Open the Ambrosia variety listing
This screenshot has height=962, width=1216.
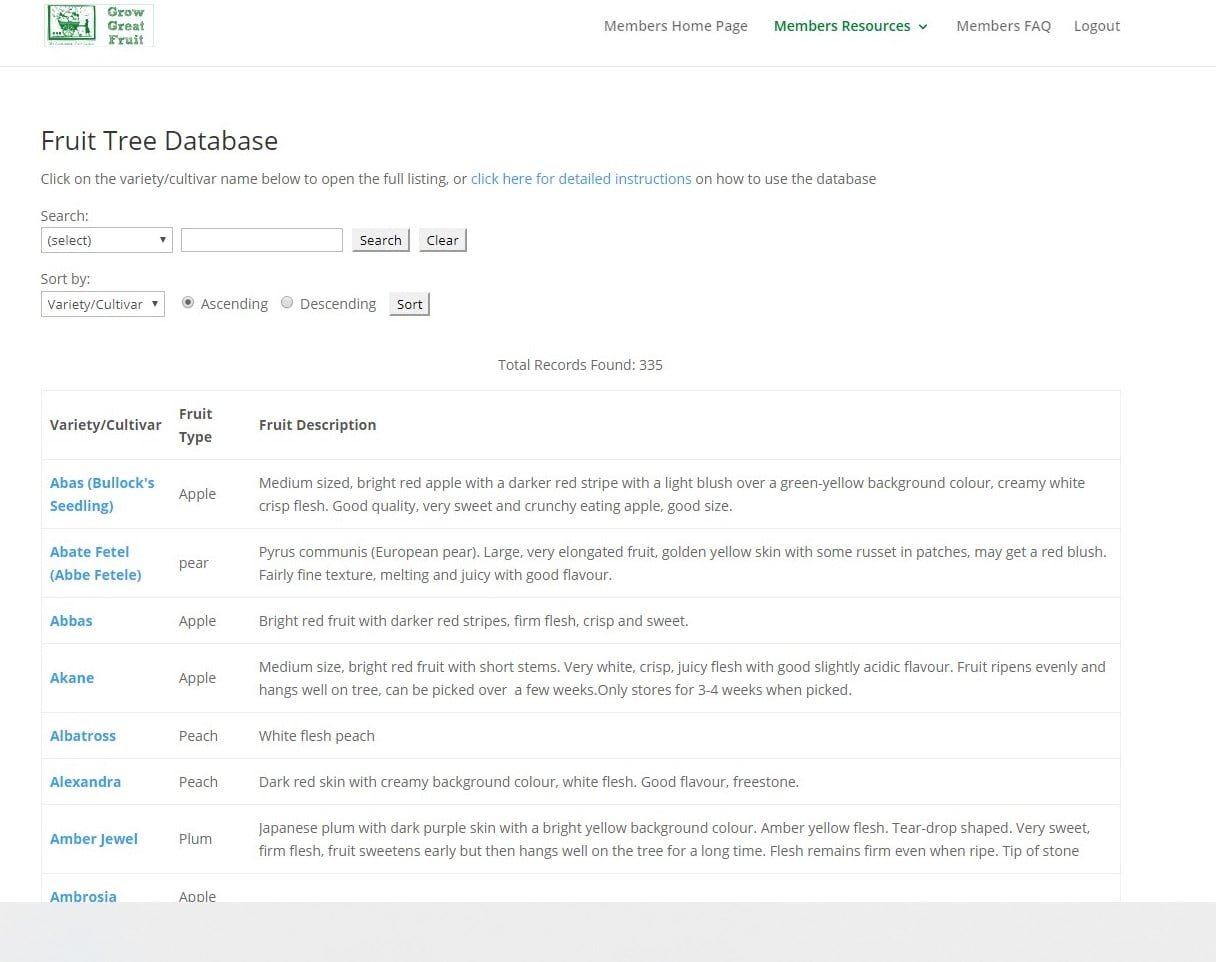(83, 896)
